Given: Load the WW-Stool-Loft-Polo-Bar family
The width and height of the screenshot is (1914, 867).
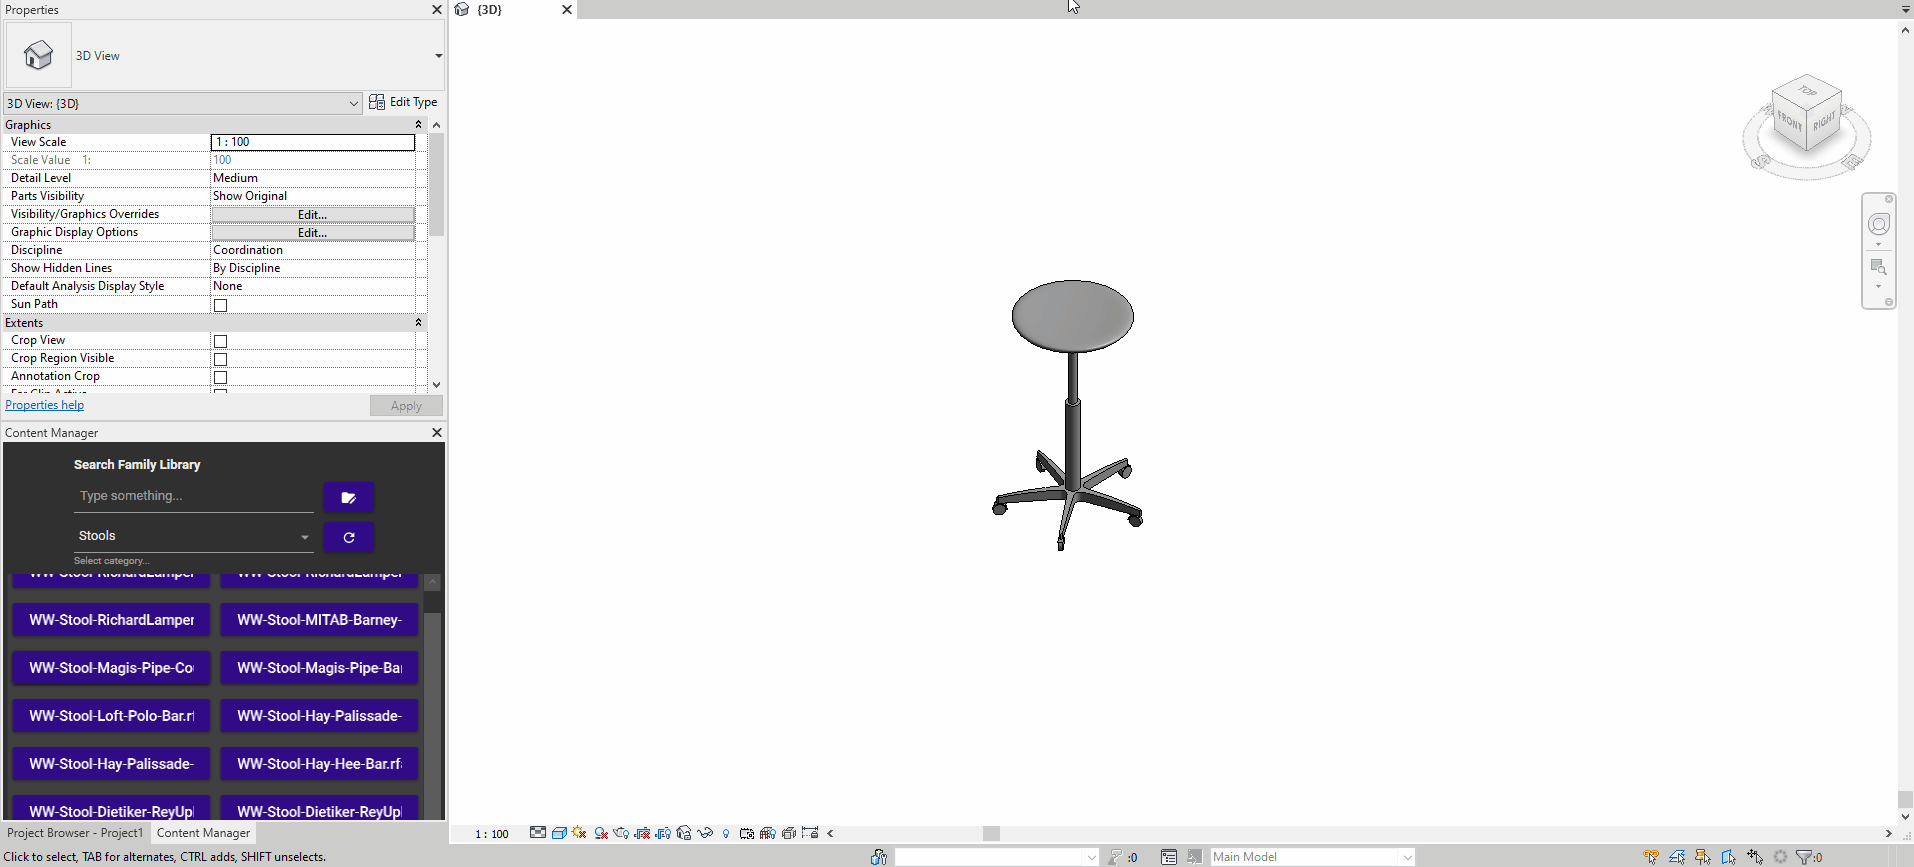Looking at the screenshot, I should (x=111, y=716).
